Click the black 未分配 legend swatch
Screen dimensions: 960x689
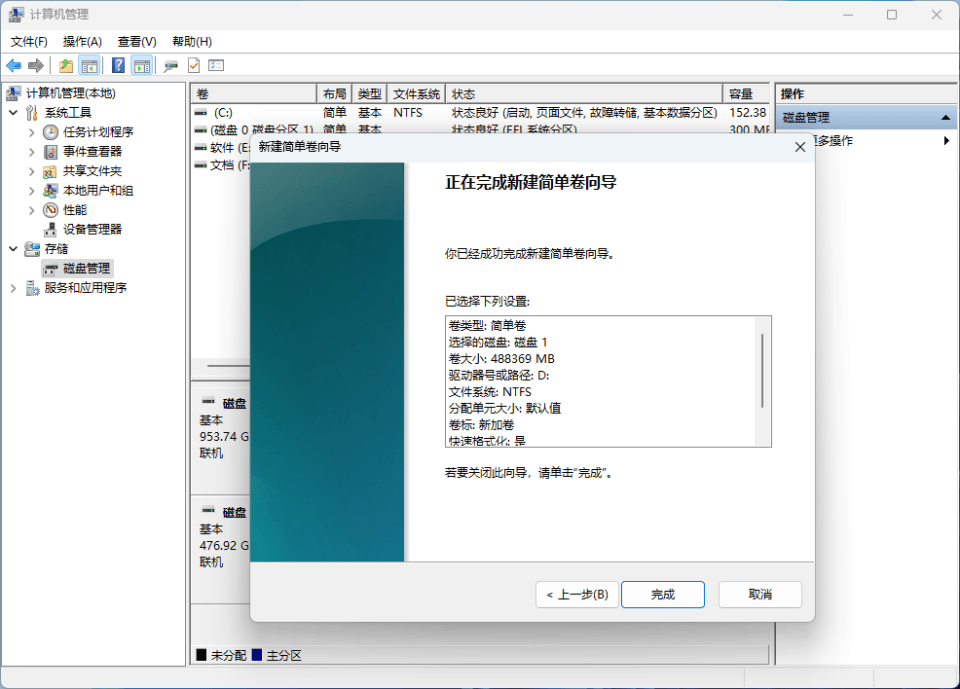coord(201,655)
